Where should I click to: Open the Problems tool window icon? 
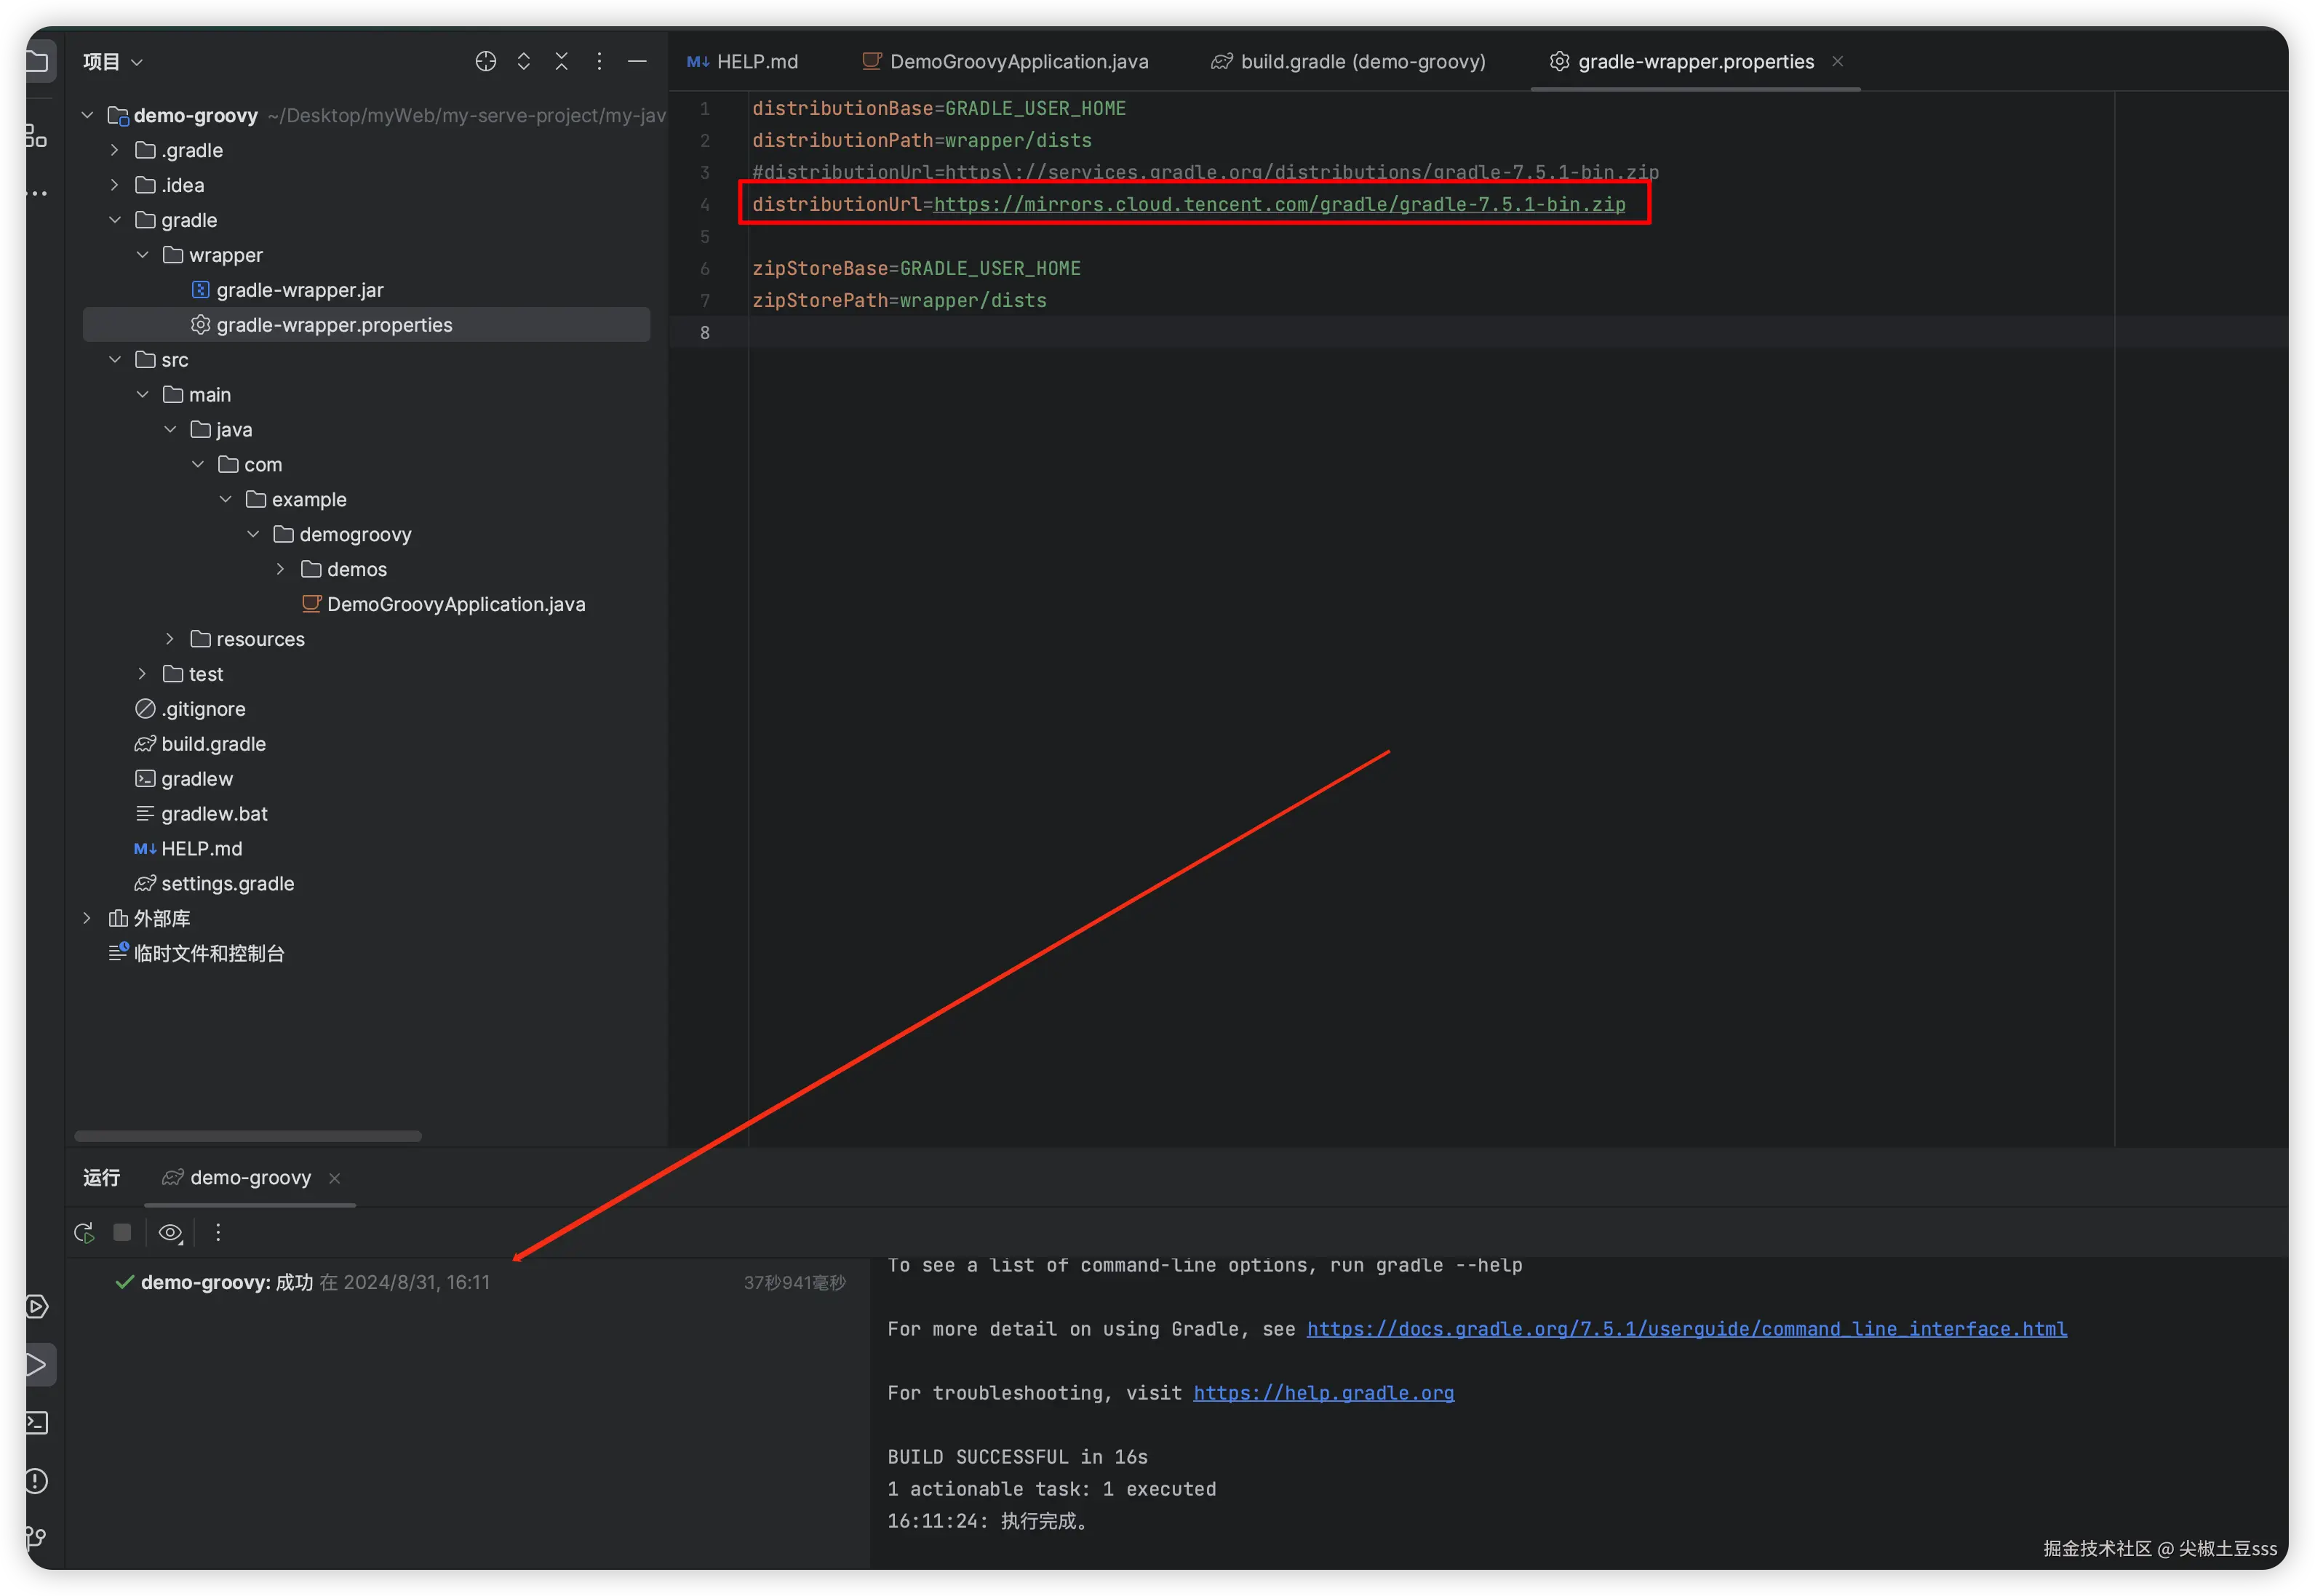click(x=37, y=1480)
